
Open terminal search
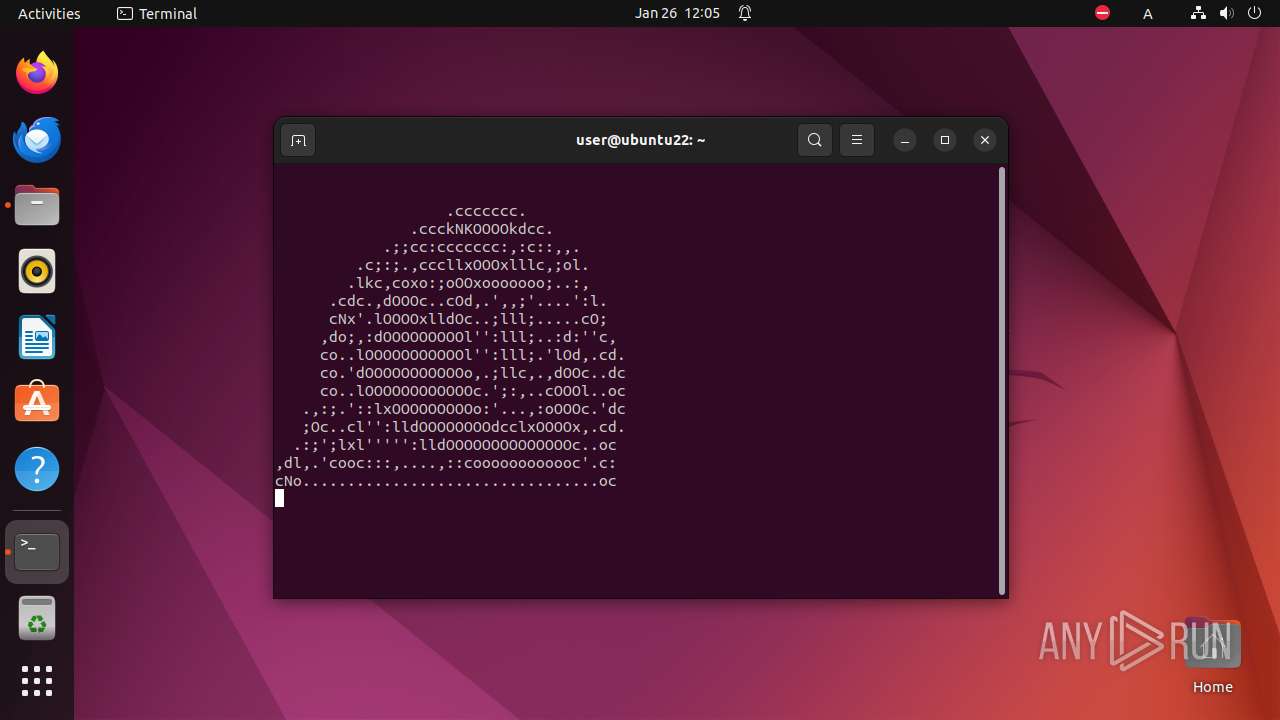click(815, 140)
